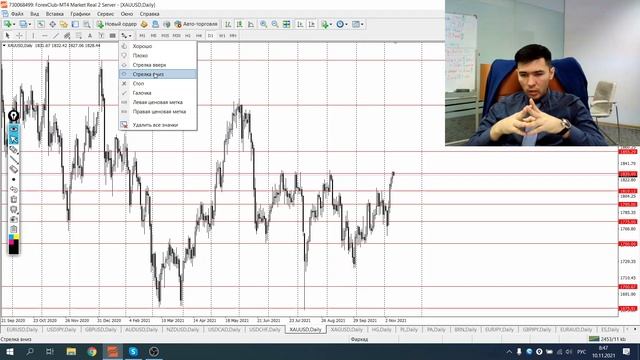Pick yellow color in annotation bar

(x=16, y=237)
